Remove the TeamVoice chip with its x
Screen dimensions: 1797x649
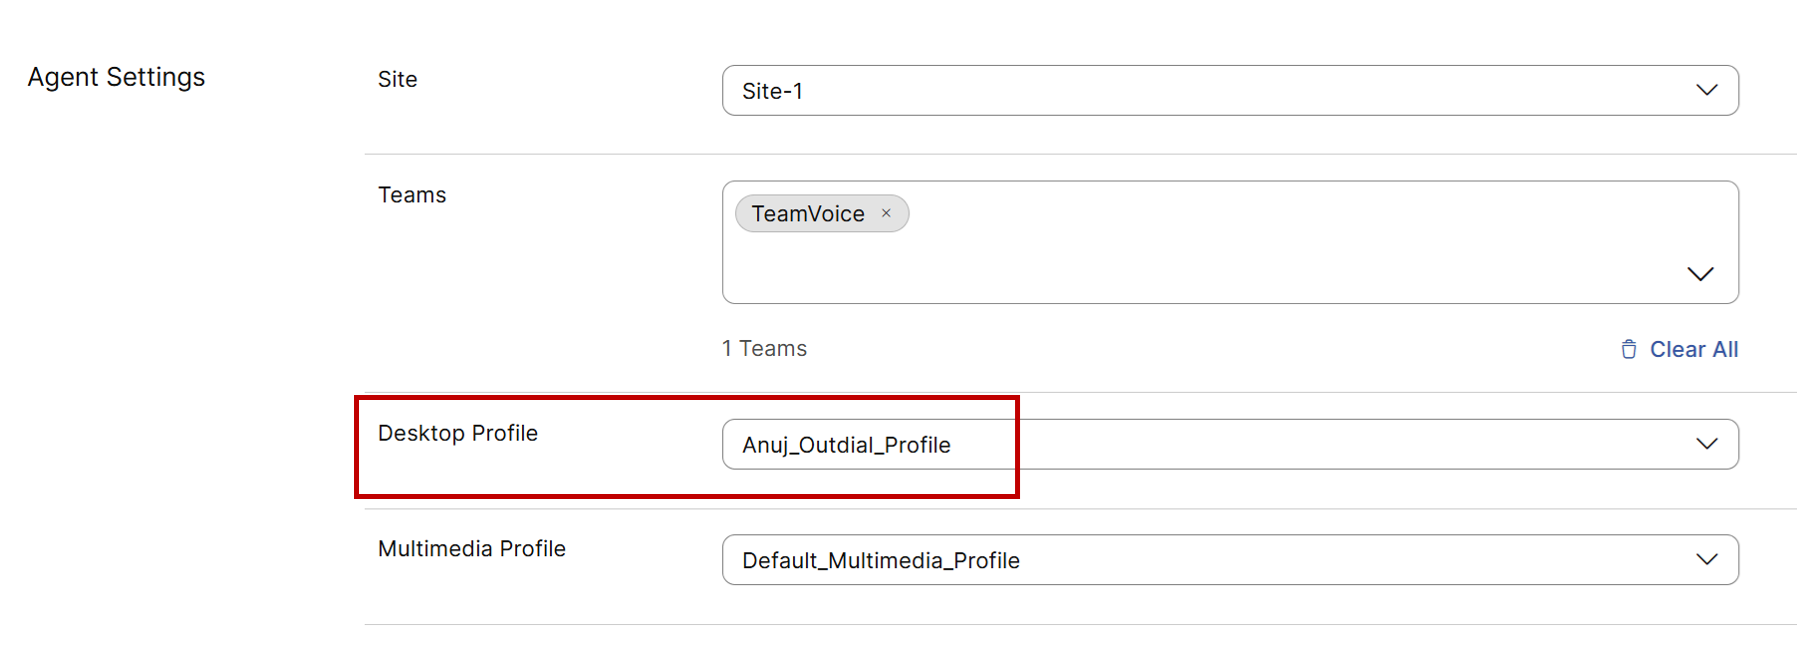[x=886, y=213]
